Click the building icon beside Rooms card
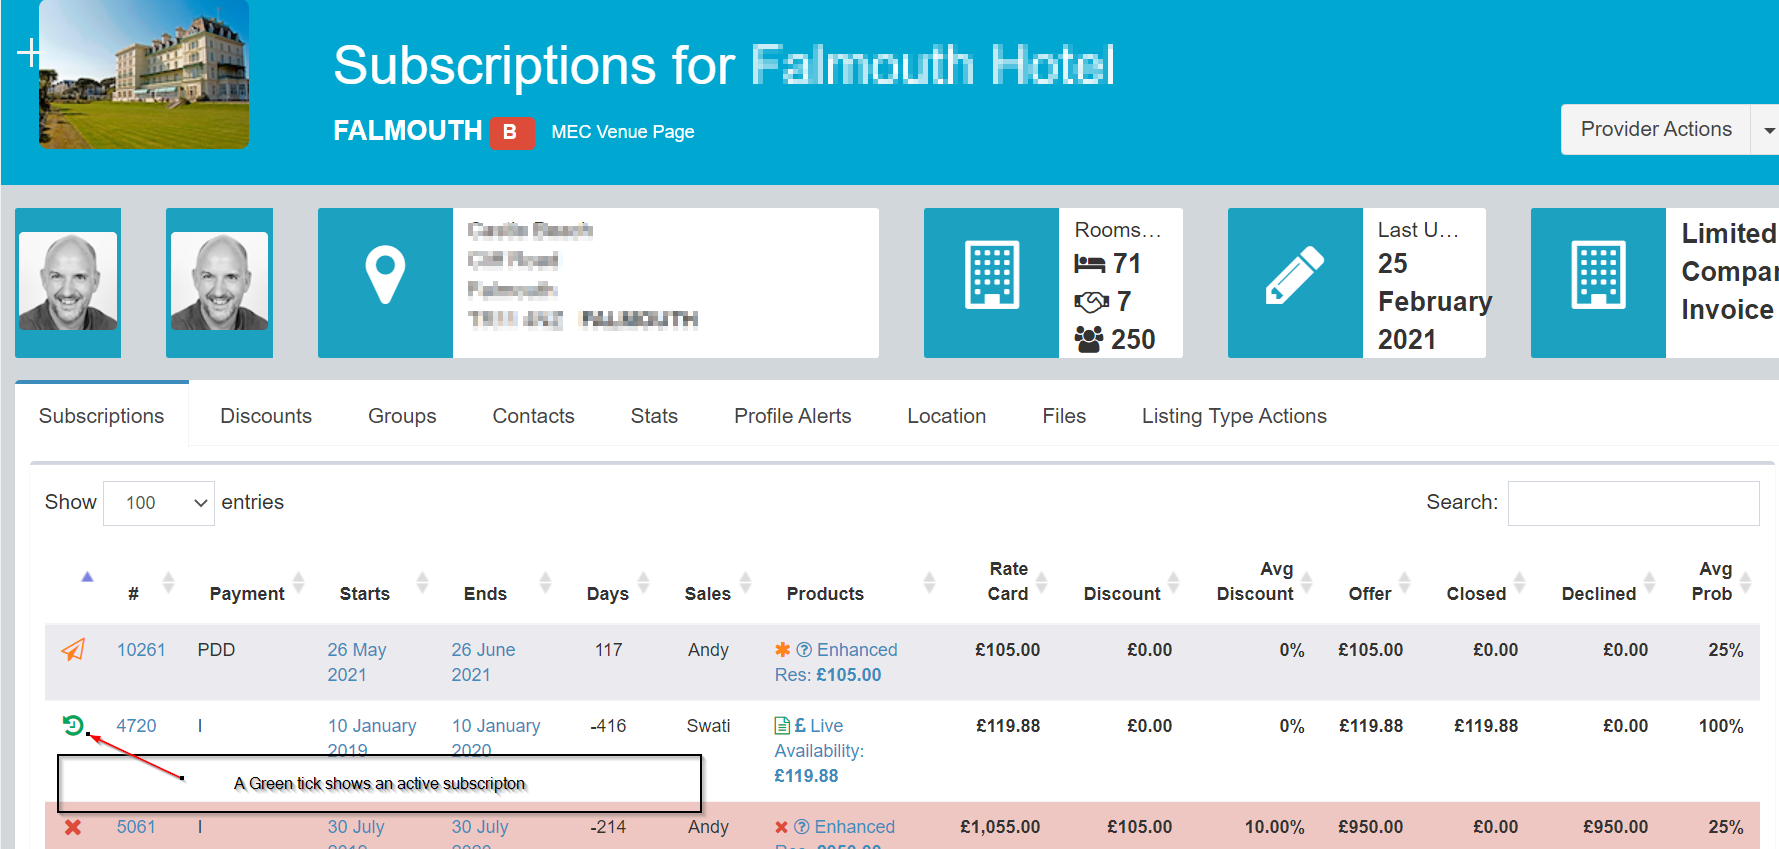1779x849 pixels. [992, 274]
